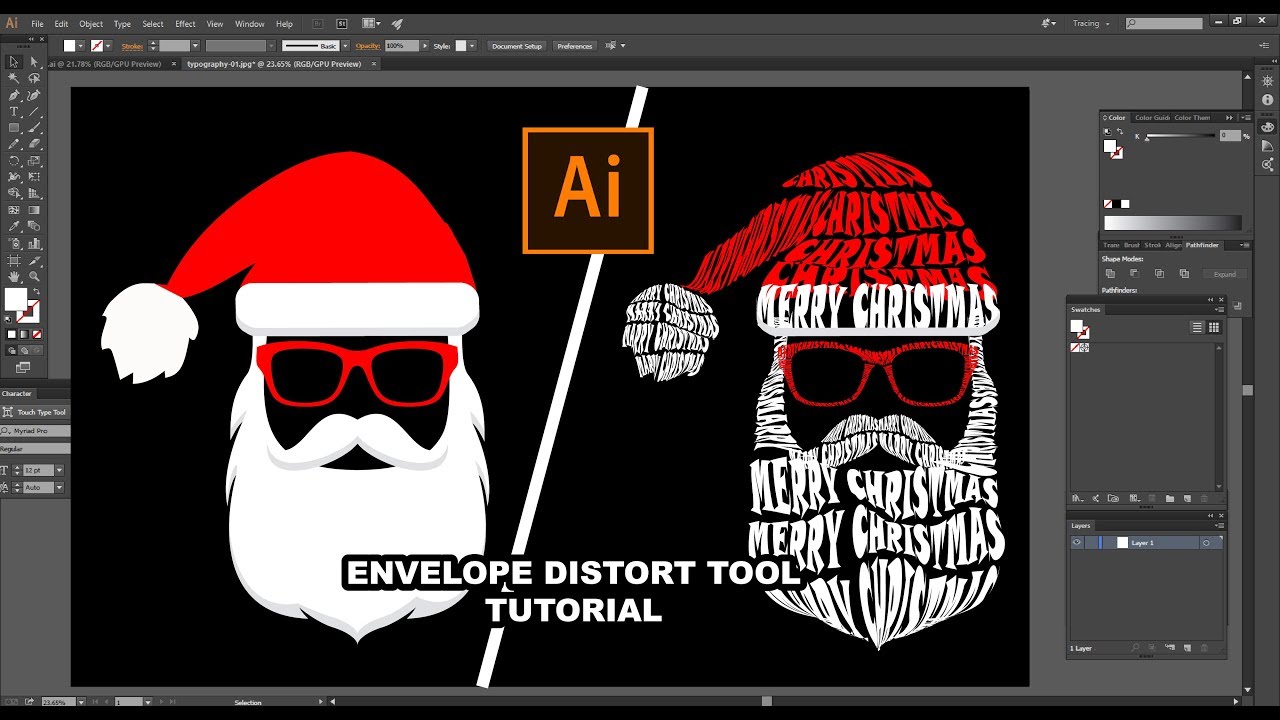Image resolution: width=1280 pixels, height=720 pixels.
Task: Select the Gradient tool
Action: (34, 210)
